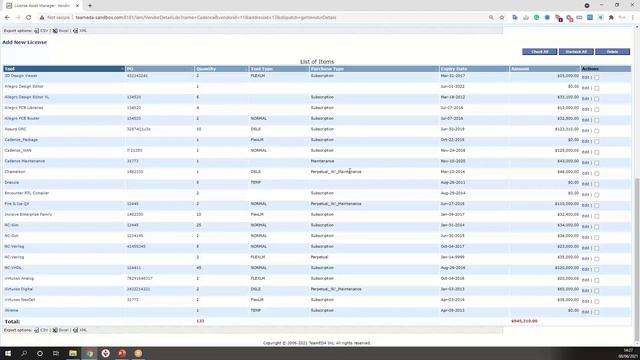Click the top CSV export text link
The height and width of the screenshot is (360, 640).
tap(44, 31)
